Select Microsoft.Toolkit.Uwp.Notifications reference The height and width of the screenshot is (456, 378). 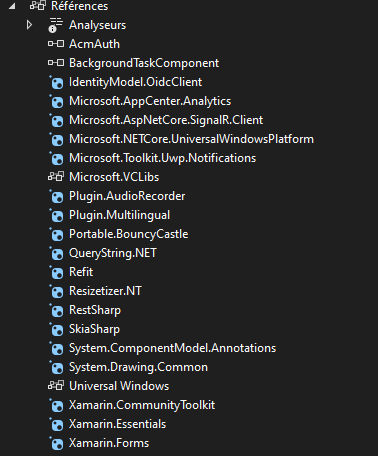(x=162, y=158)
